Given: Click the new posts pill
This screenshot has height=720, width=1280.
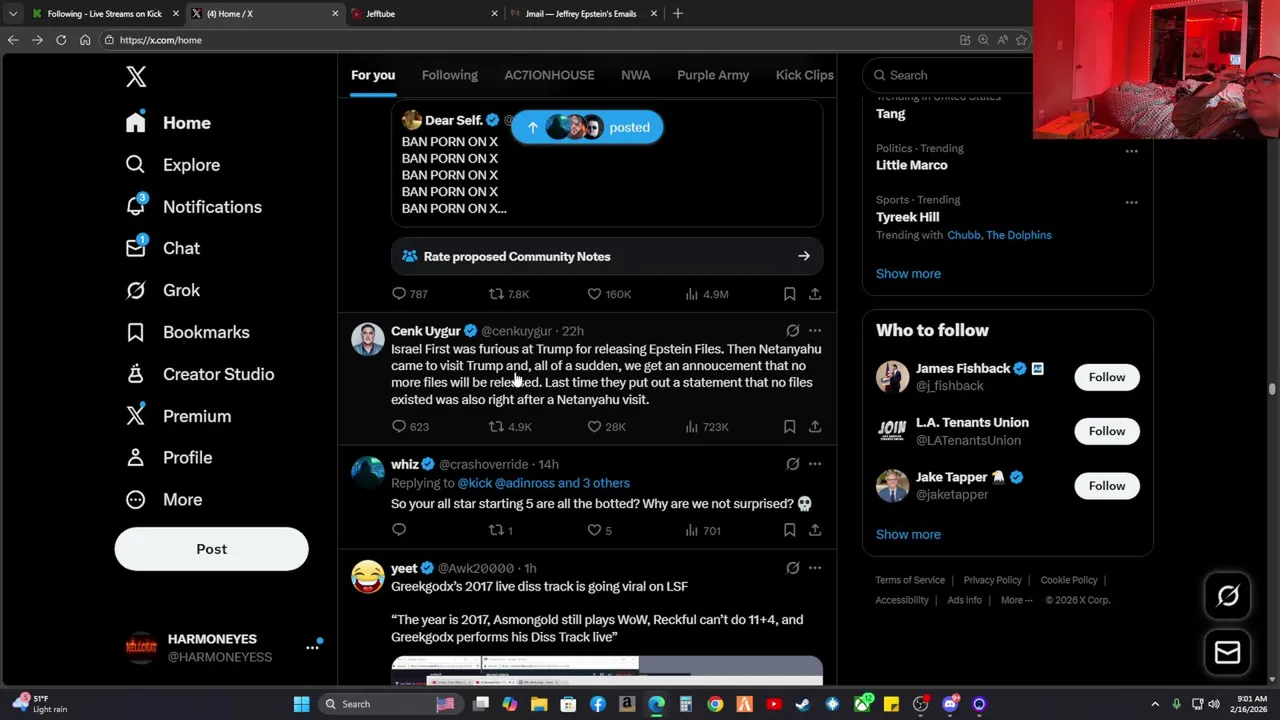Looking at the screenshot, I should tap(587, 127).
